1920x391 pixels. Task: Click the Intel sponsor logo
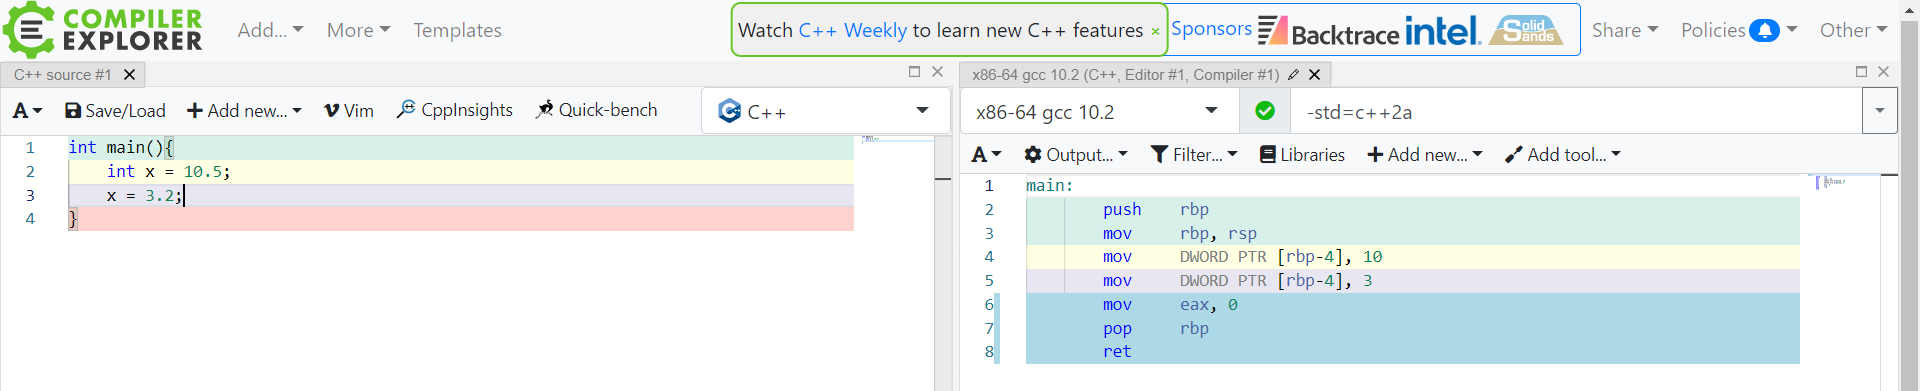[1442, 30]
